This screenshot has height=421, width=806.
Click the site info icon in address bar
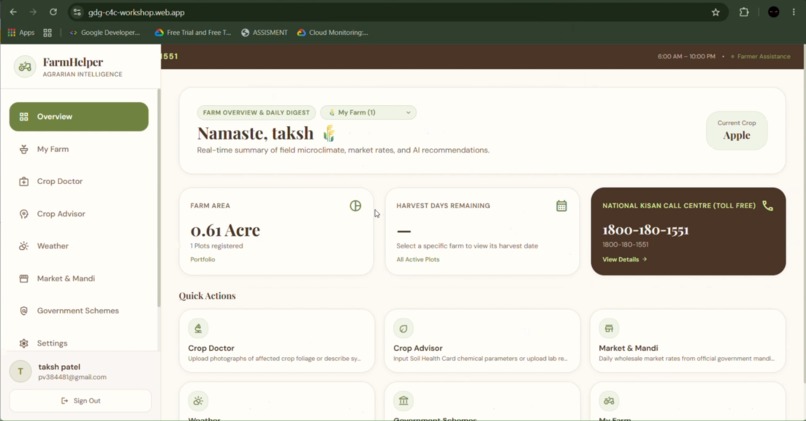point(77,12)
